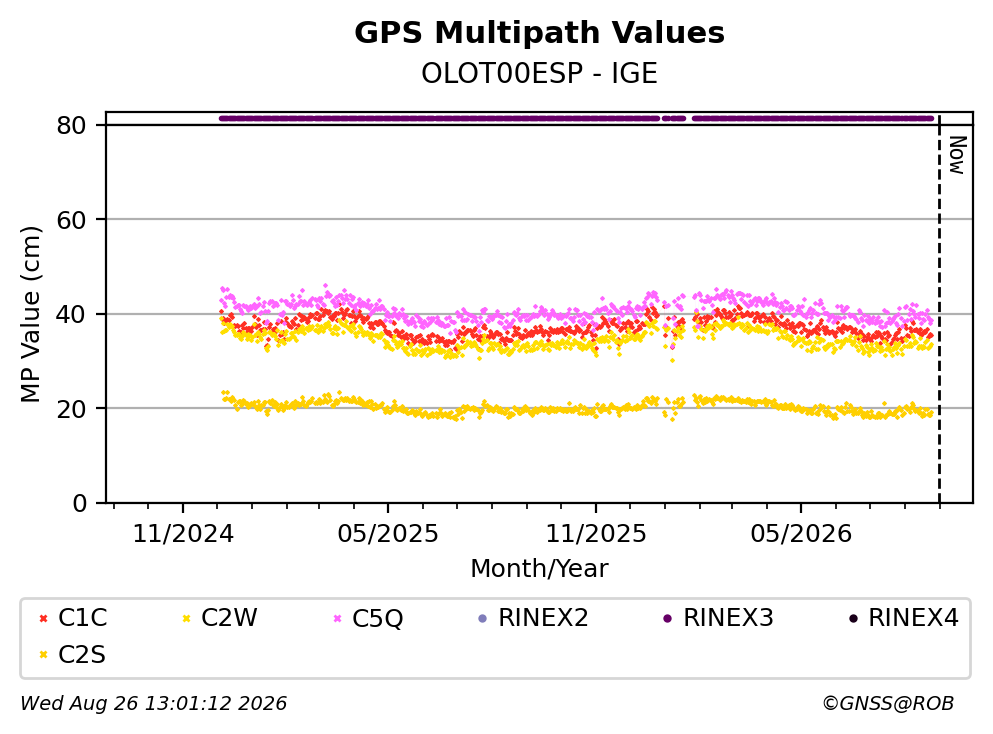Click the 11/2024 x-axis tick label

tap(183, 534)
